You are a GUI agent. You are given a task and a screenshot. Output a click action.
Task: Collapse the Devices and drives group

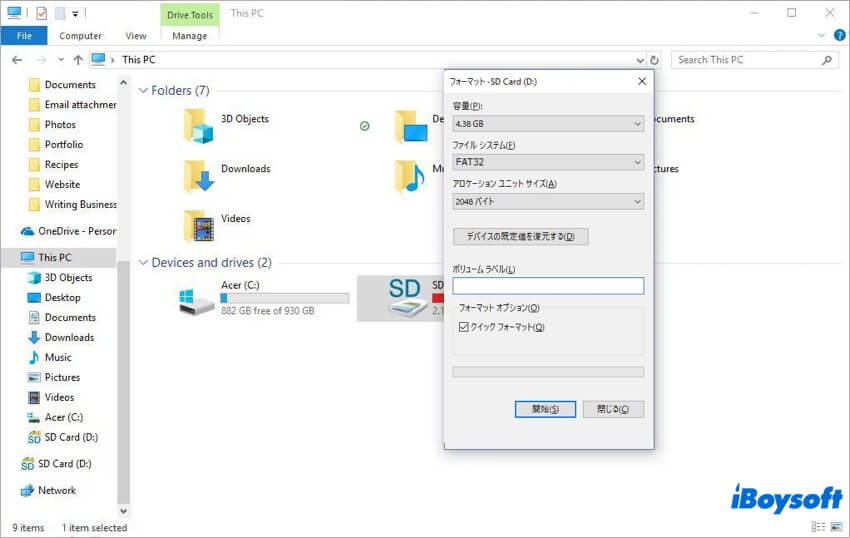(143, 262)
